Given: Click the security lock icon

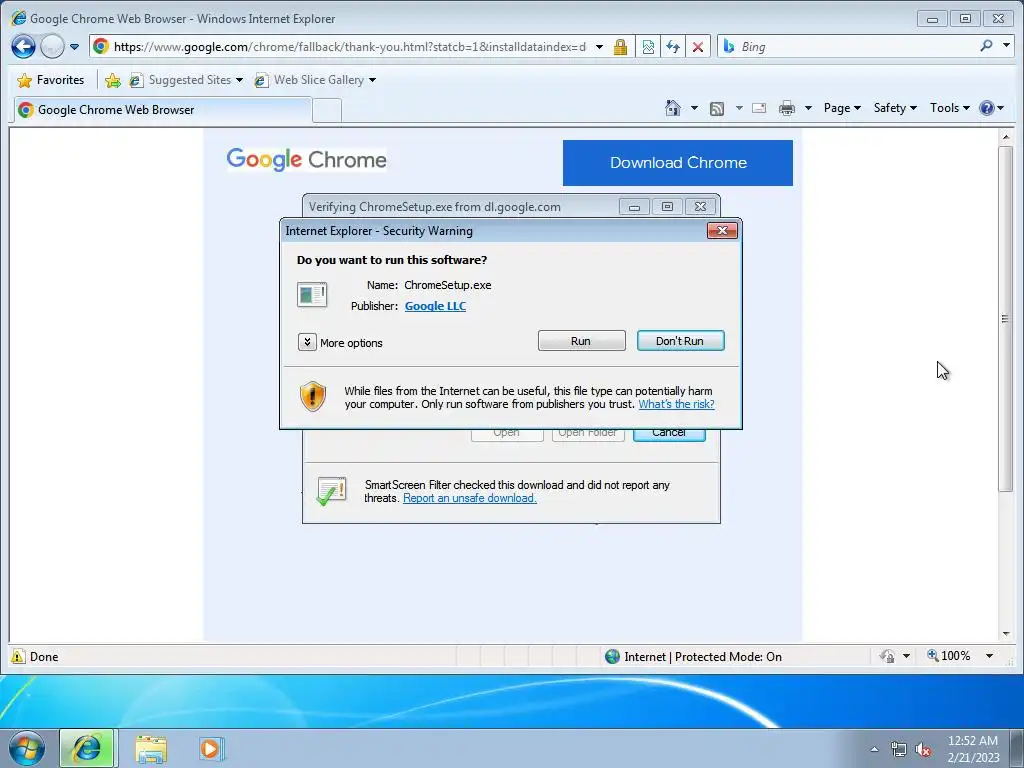Looking at the screenshot, I should pos(620,46).
